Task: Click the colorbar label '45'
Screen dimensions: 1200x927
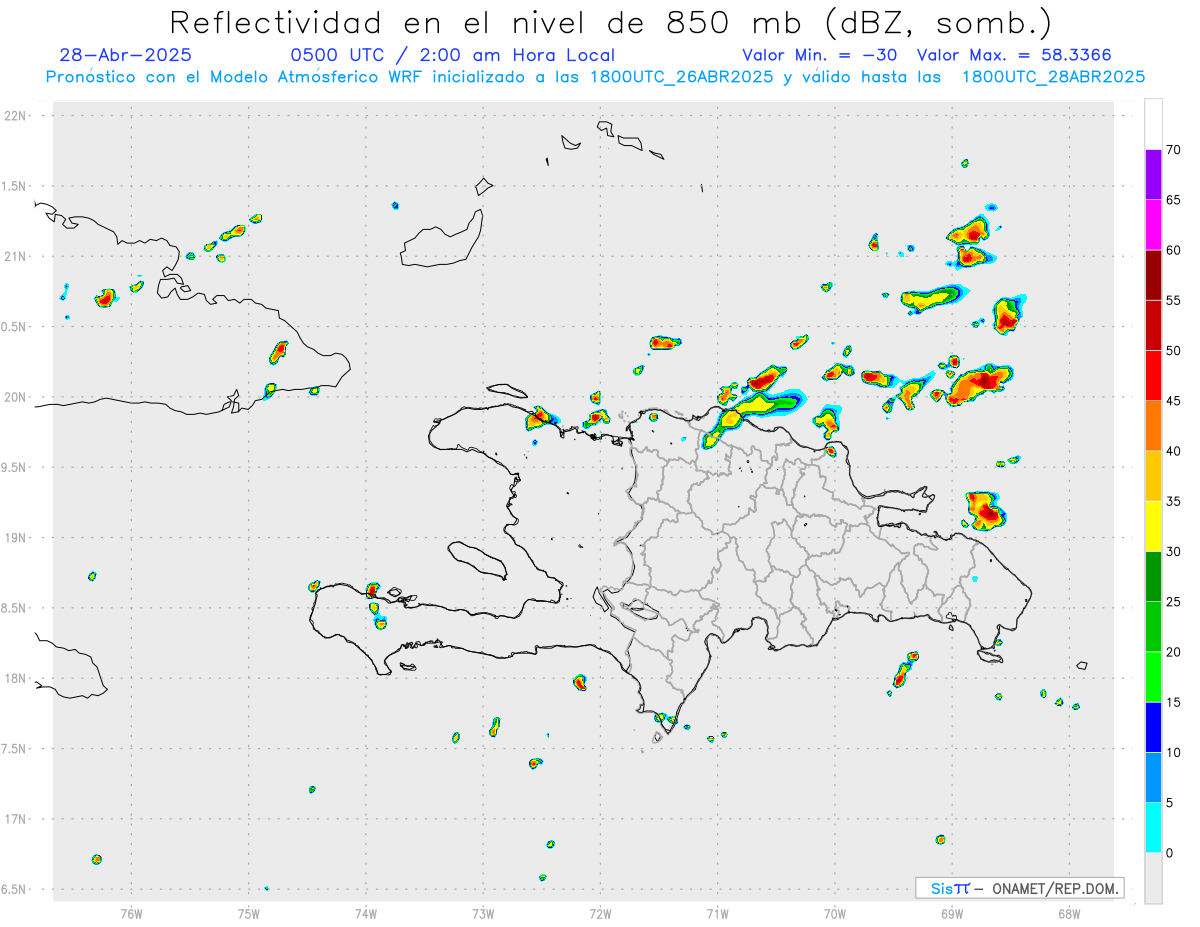Action: coord(1173,401)
